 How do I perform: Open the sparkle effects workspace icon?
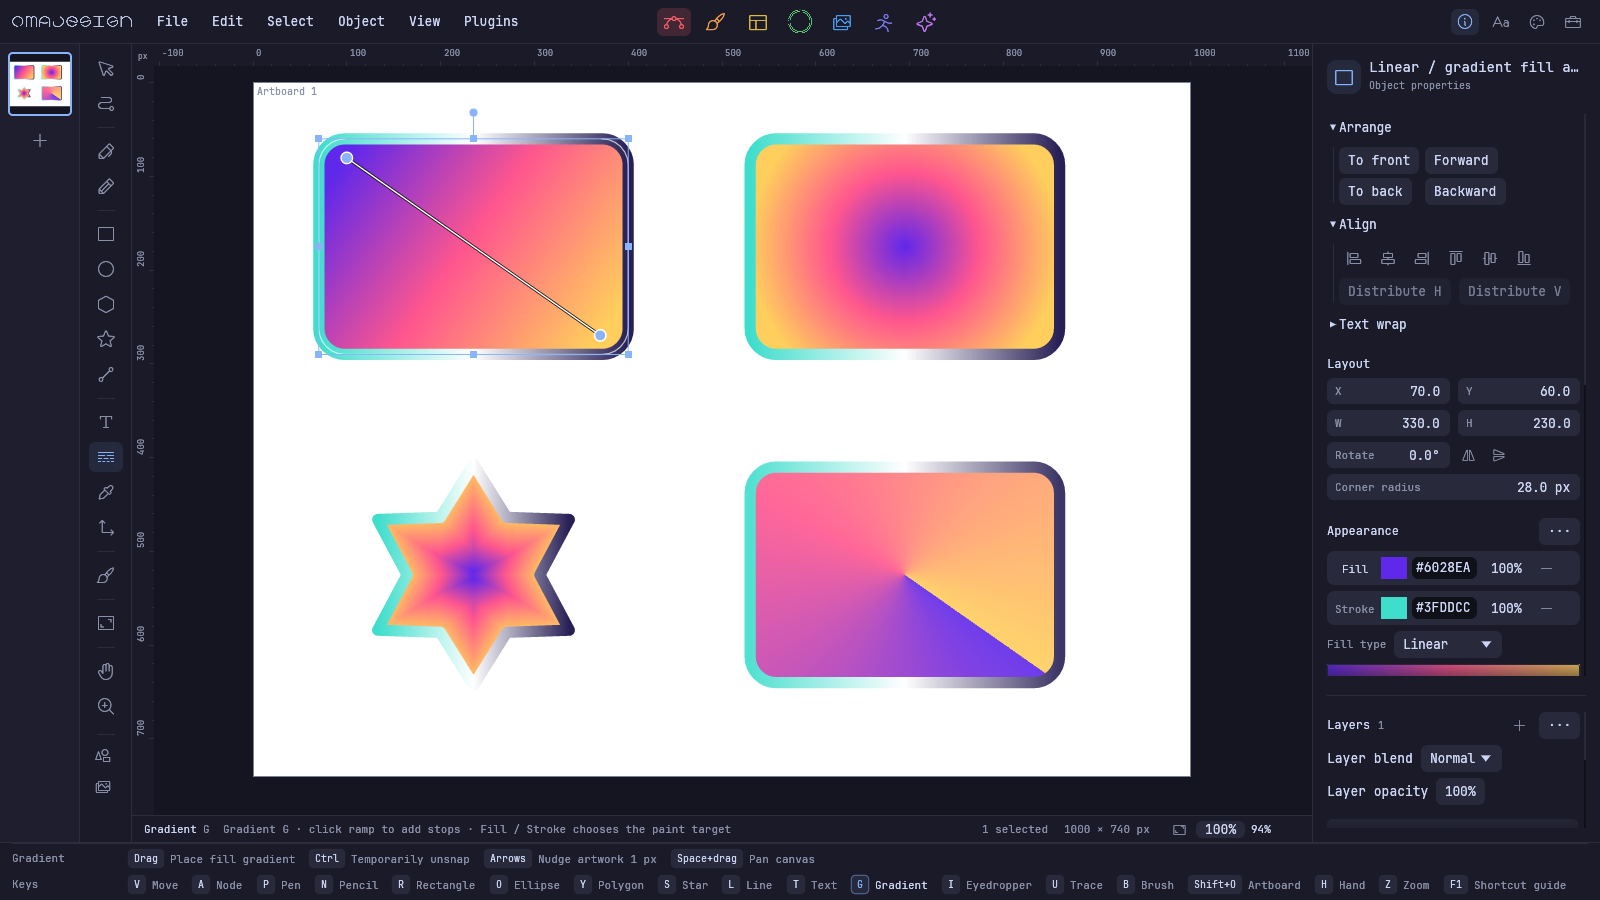[x=926, y=22]
